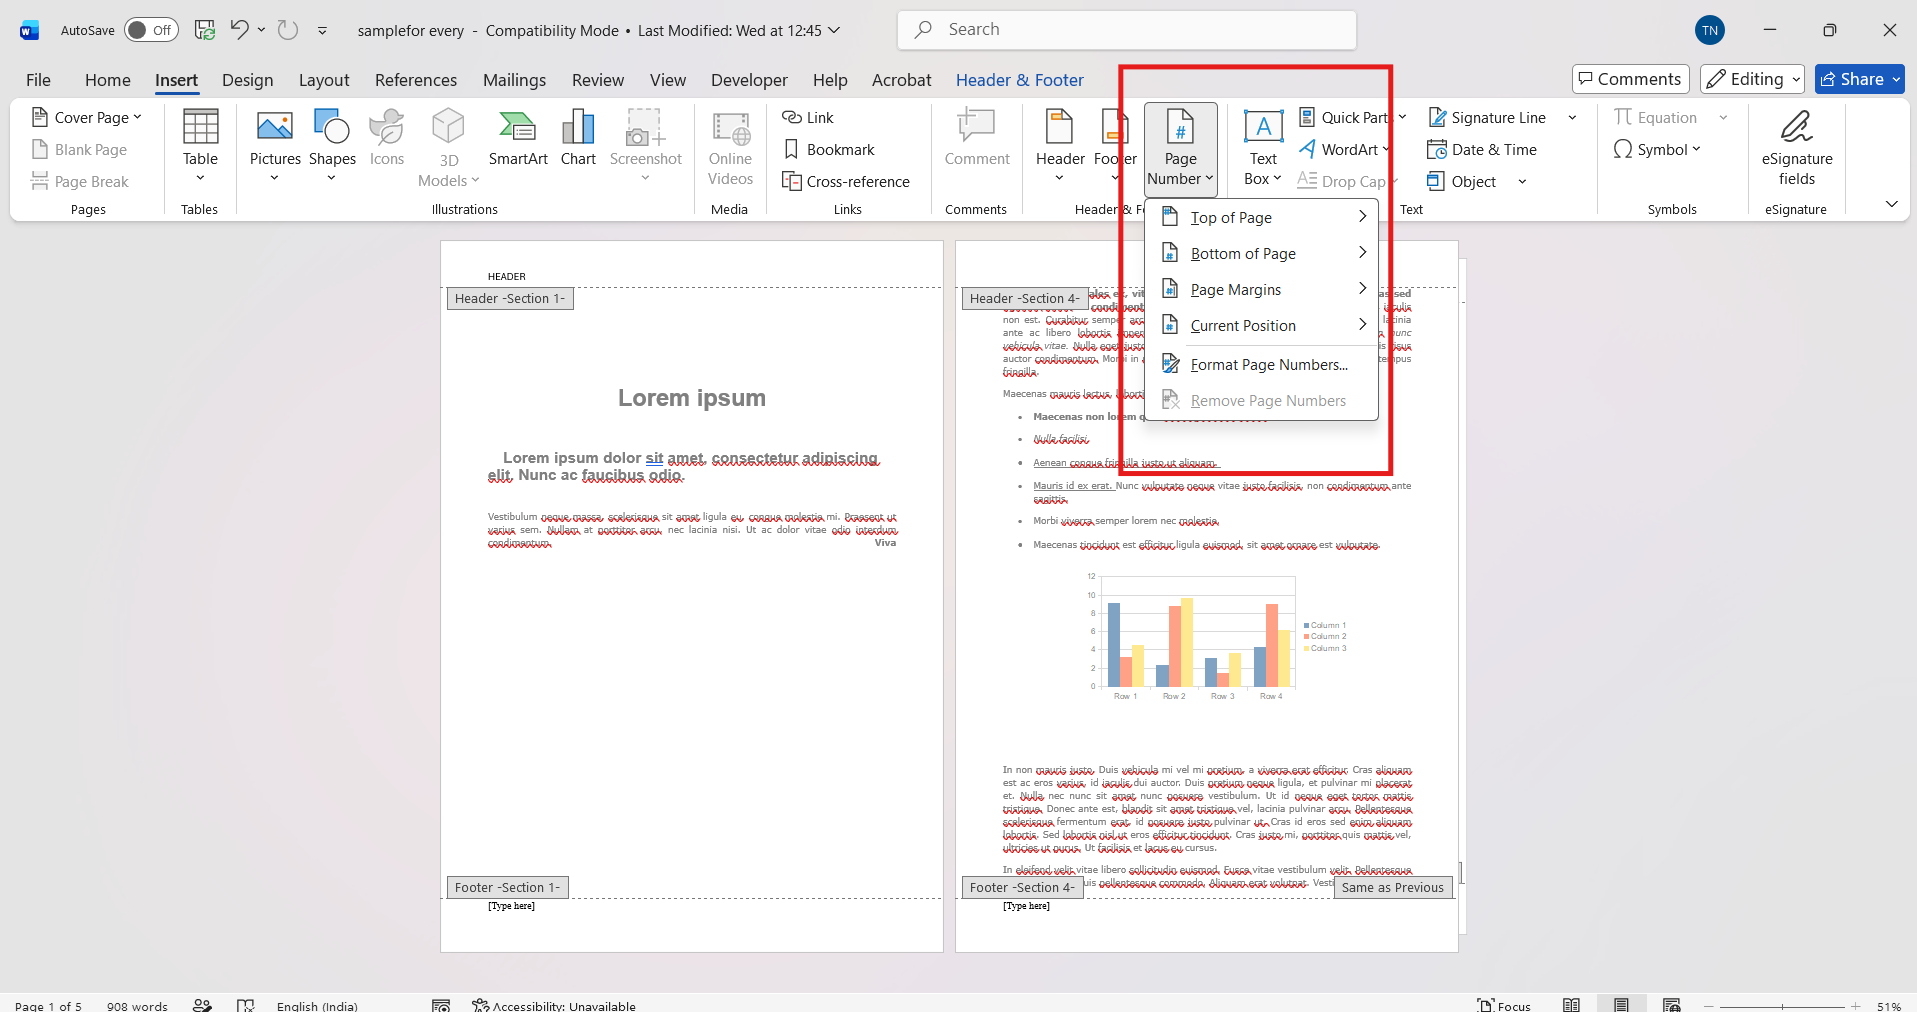Open the Screenshot tool
1917x1012 pixels.
pyautogui.click(x=646, y=145)
